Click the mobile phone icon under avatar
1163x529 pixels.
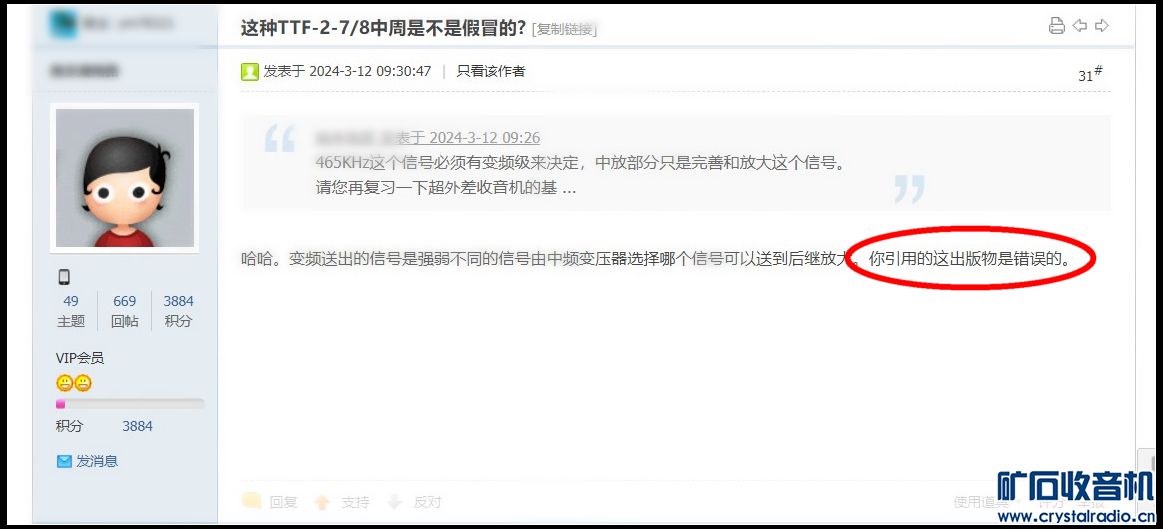64,277
